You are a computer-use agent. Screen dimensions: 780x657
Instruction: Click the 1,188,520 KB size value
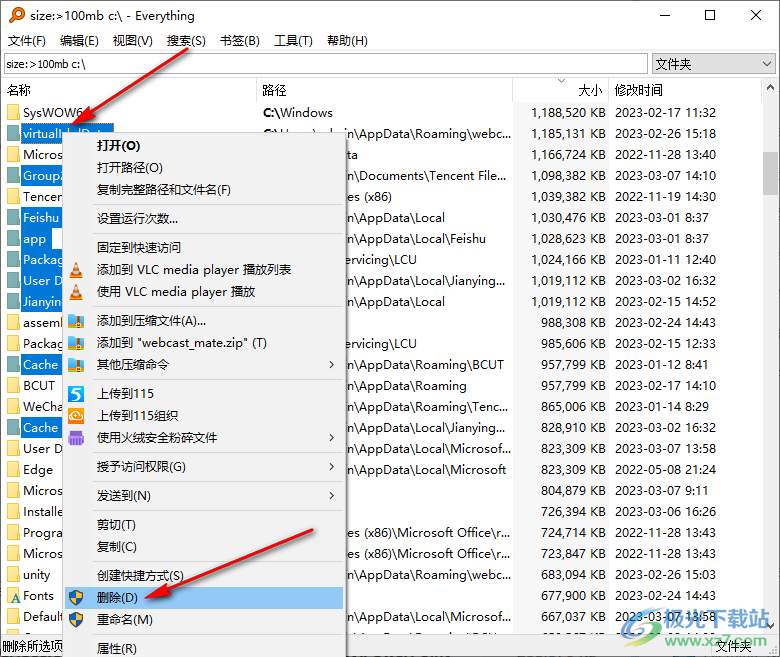point(568,113)
